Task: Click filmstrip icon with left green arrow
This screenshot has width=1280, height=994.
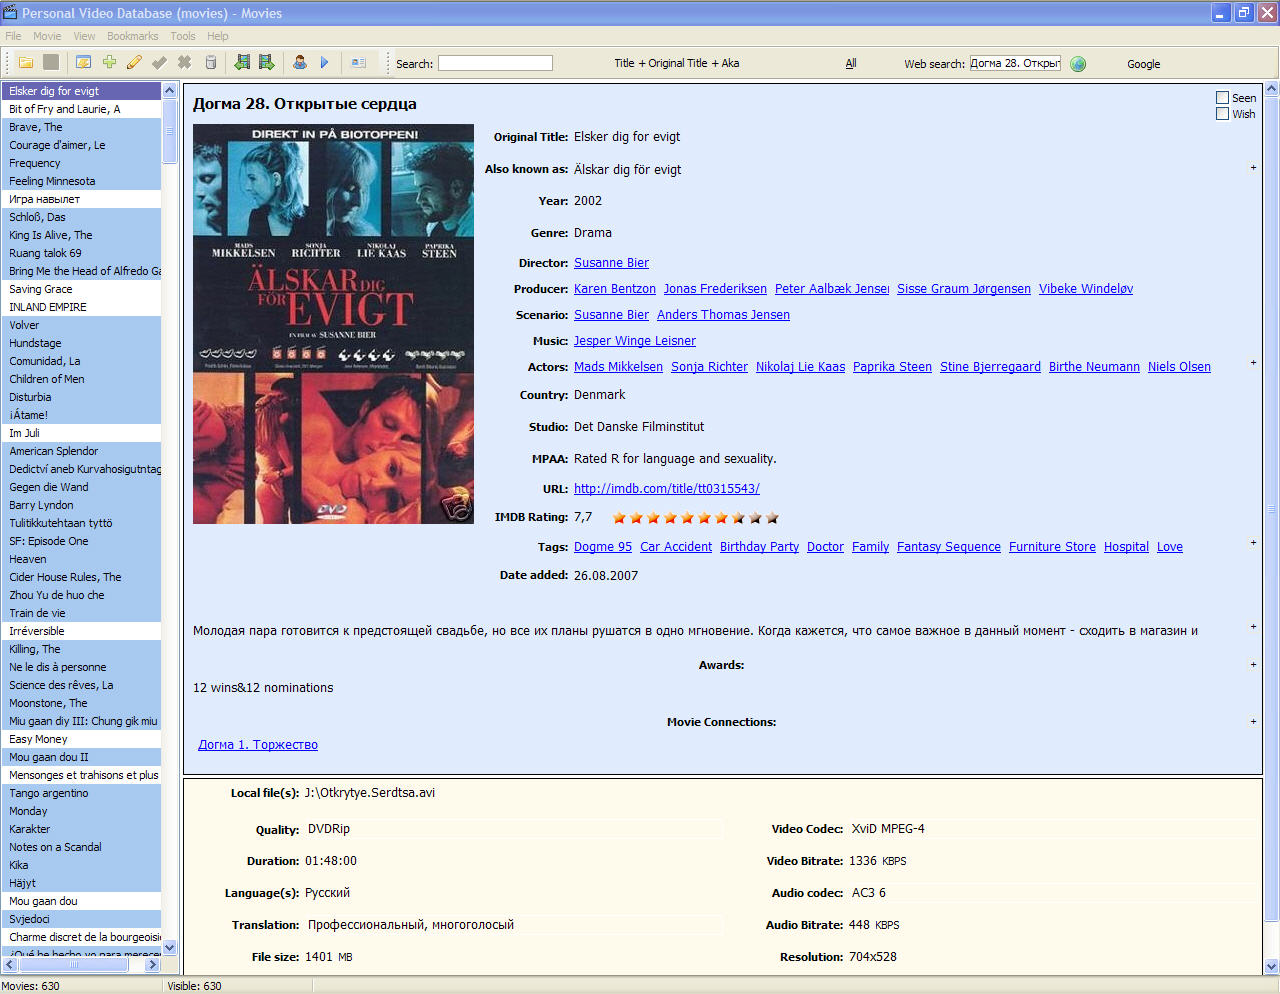Action: pyautogui.click(x=242, y=62)
